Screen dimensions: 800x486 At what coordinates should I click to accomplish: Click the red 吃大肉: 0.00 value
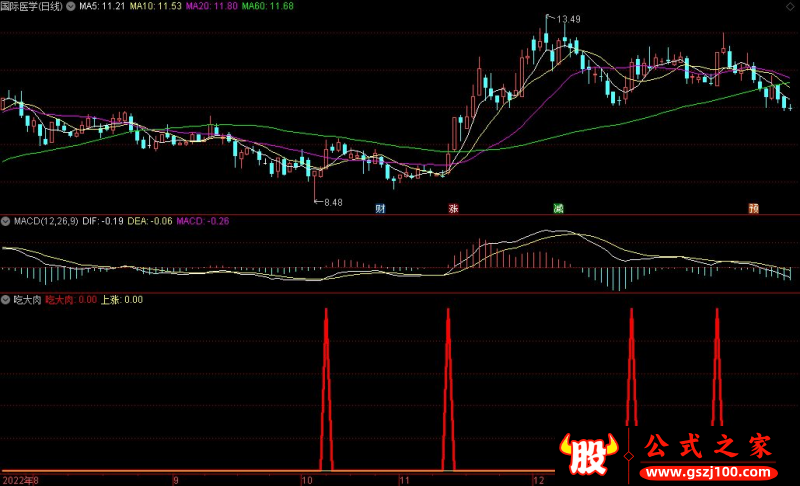71,300
